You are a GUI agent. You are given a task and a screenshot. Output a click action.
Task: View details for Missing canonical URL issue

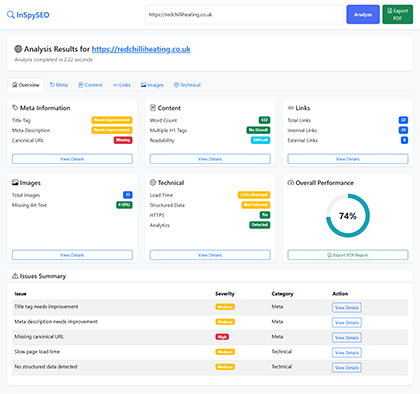click(347, 337)
